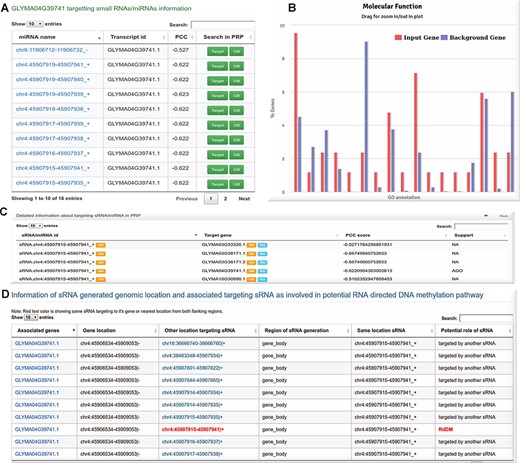Select 'Showing 1 to 10 of 16 entries' text
The width and height of the screenshot is (520, 463).
coord(47,198)
